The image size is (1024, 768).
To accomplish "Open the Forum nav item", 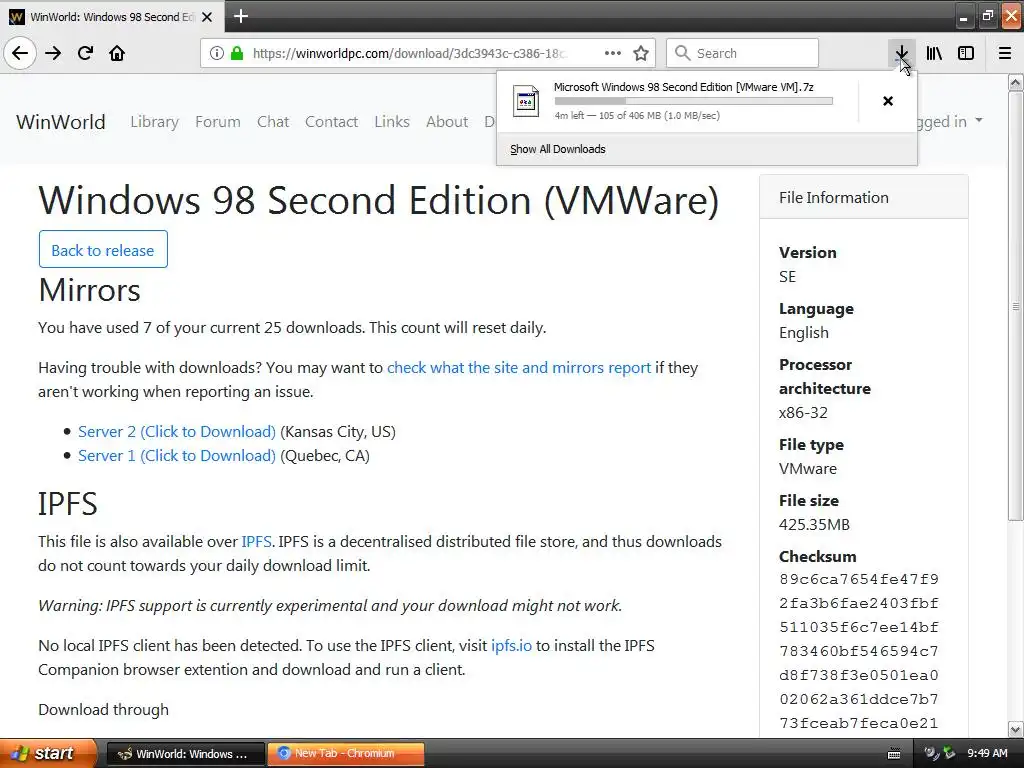I will [217, 121].
